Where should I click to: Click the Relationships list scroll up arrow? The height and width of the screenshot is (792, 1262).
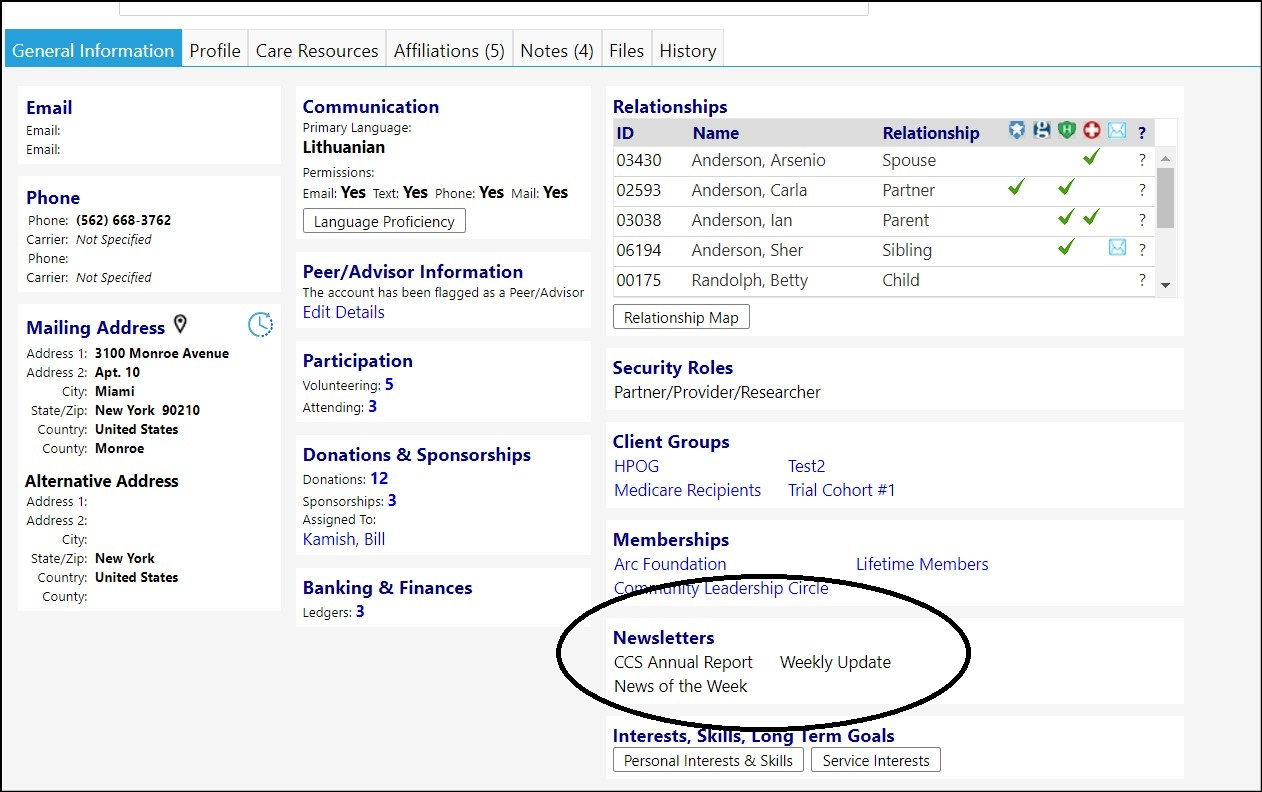point(1165,158)
